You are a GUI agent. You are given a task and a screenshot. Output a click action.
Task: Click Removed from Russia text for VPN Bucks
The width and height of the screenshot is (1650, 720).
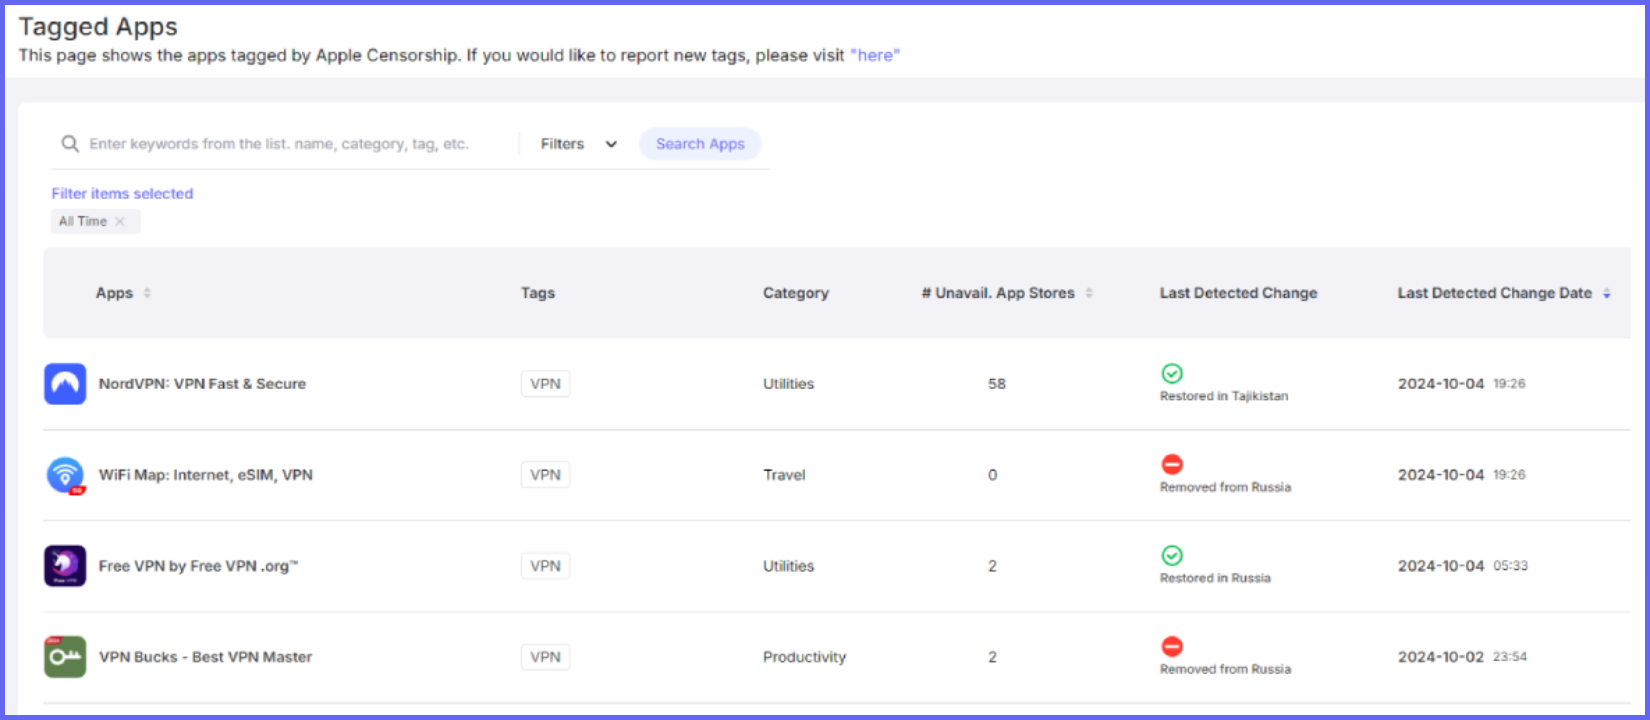(1225, 669)
